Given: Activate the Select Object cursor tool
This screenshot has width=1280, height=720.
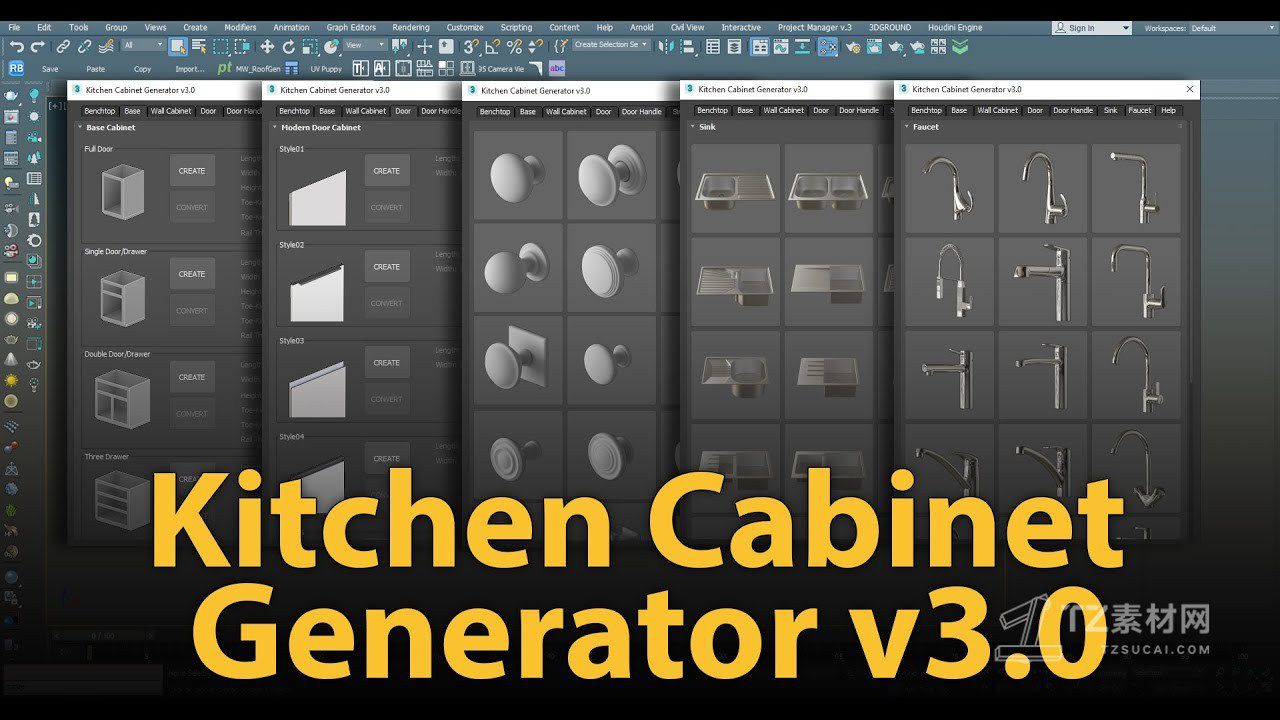Looking at the screenshot, I should point(177,46).
